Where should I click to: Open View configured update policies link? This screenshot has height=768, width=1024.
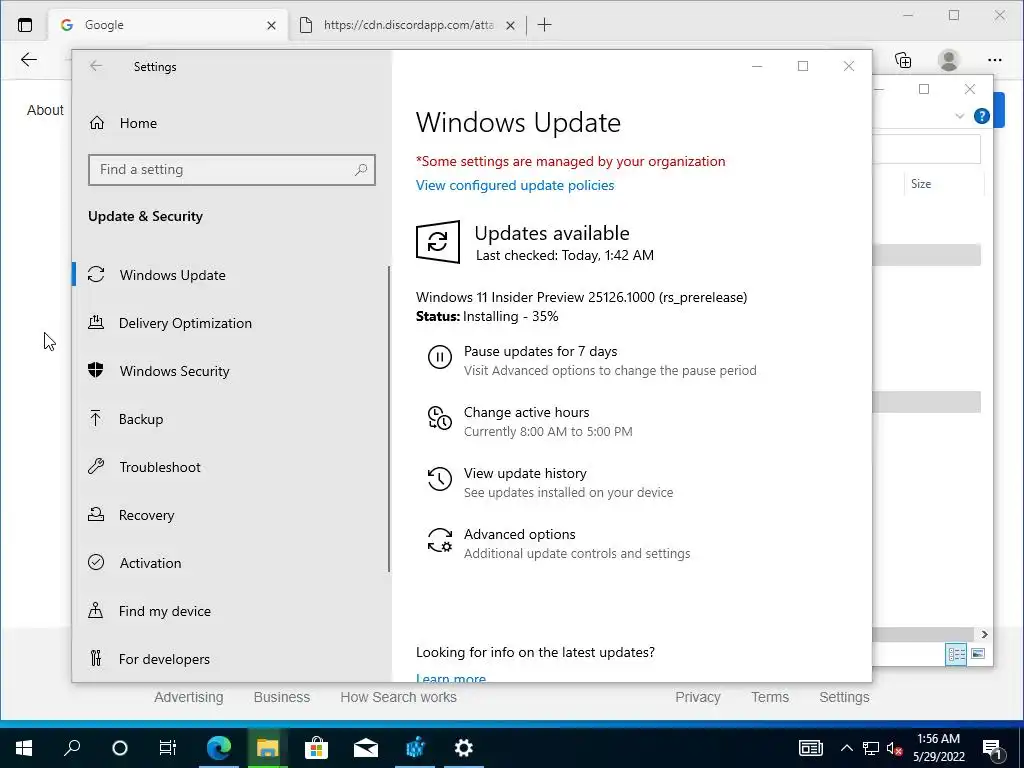point(515,185)
